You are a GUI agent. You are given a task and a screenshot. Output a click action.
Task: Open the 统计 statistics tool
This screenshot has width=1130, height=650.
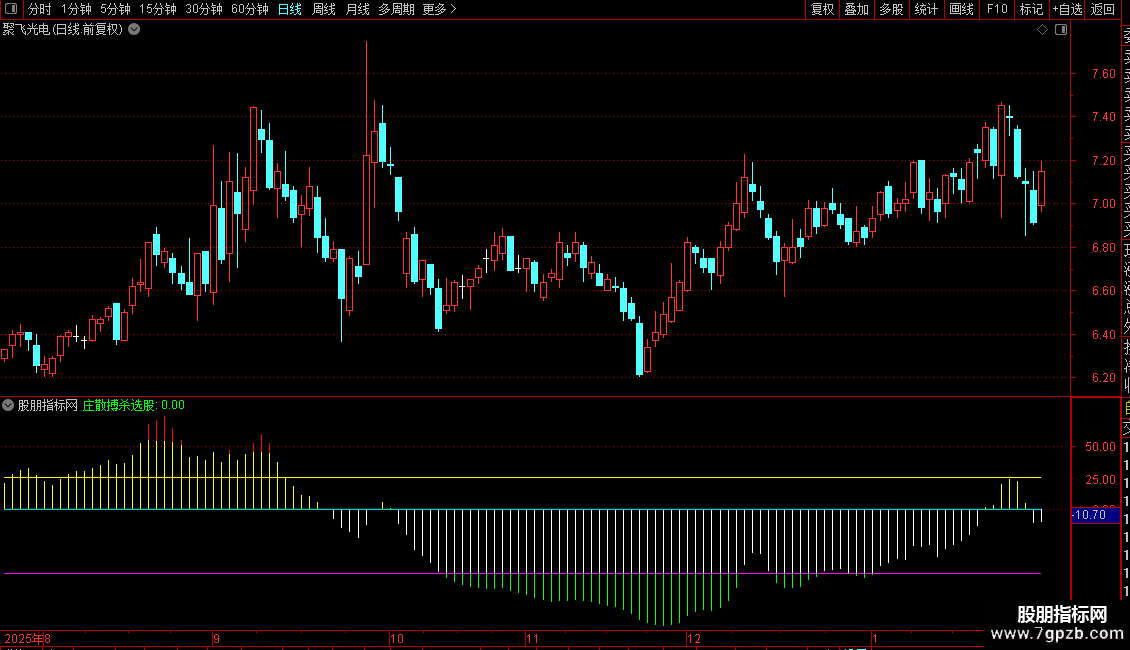pyautogui.click(x=926, y=9)
